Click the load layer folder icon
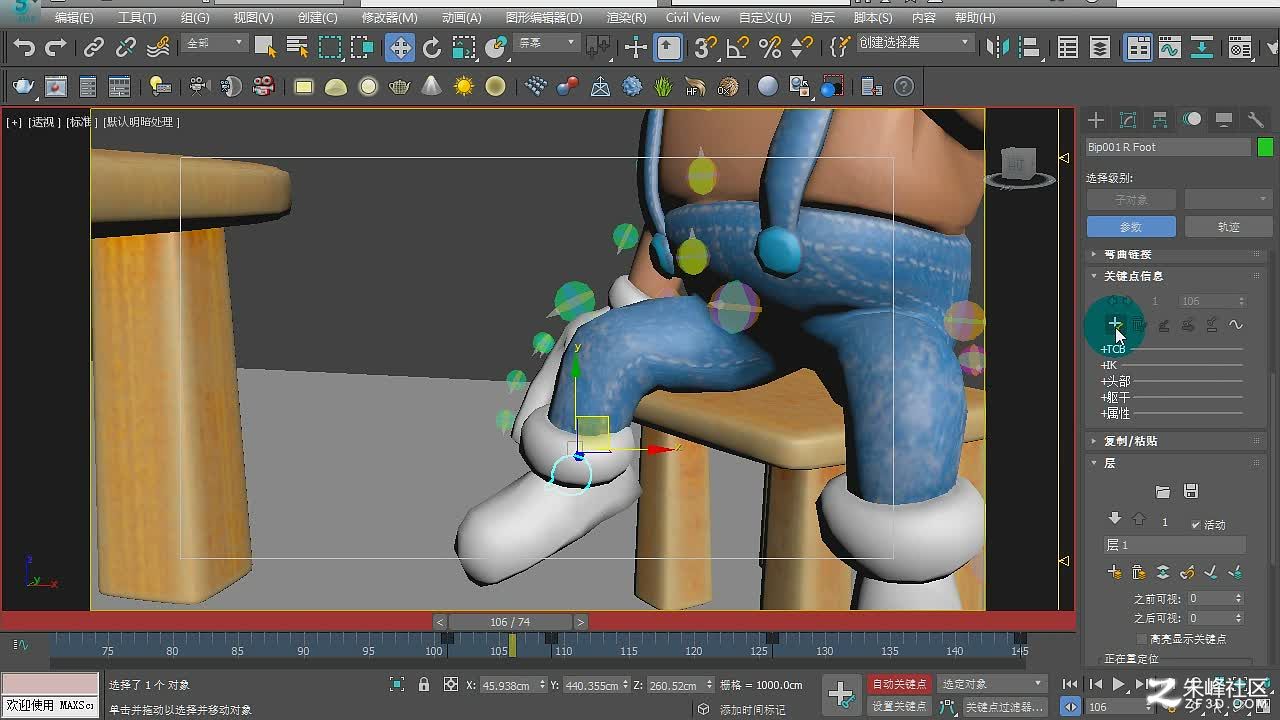This screenshot has width=1280, height=720. point(1162,492)
